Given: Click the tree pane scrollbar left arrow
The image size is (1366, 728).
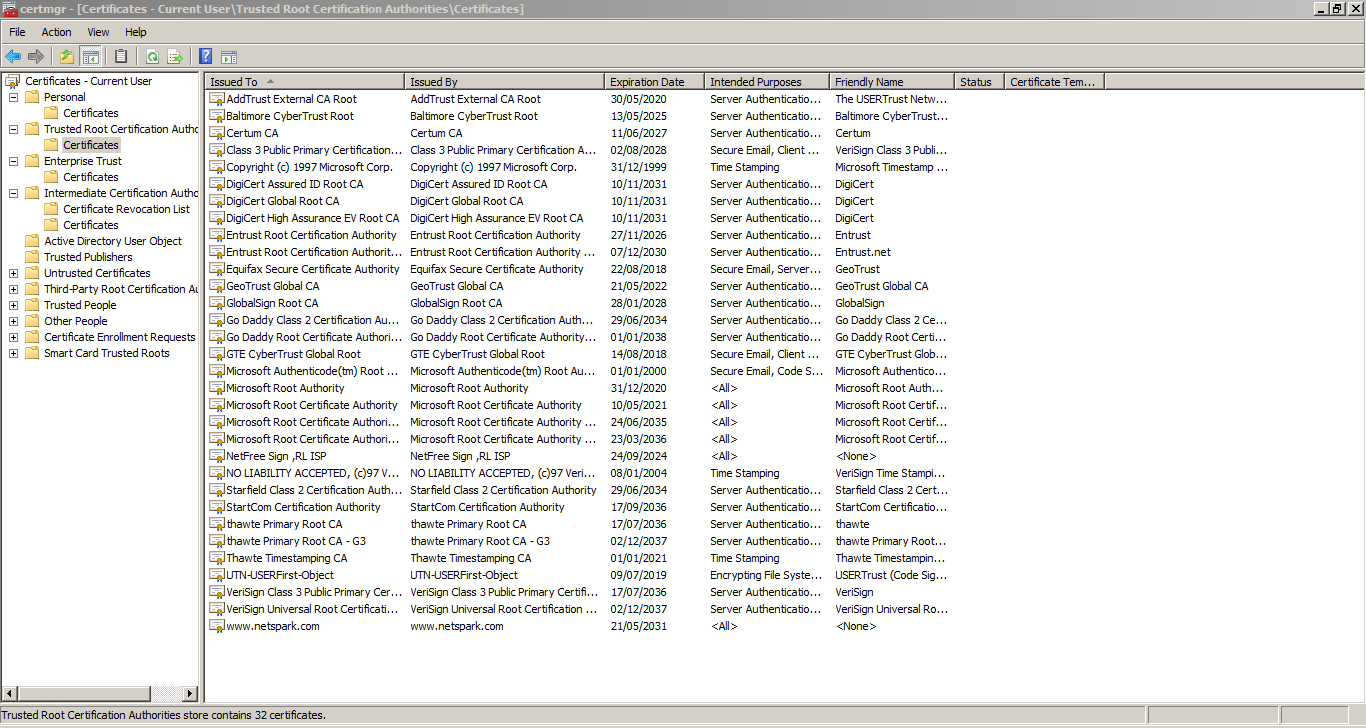Looking at the screenshot, I should (10, 693).
